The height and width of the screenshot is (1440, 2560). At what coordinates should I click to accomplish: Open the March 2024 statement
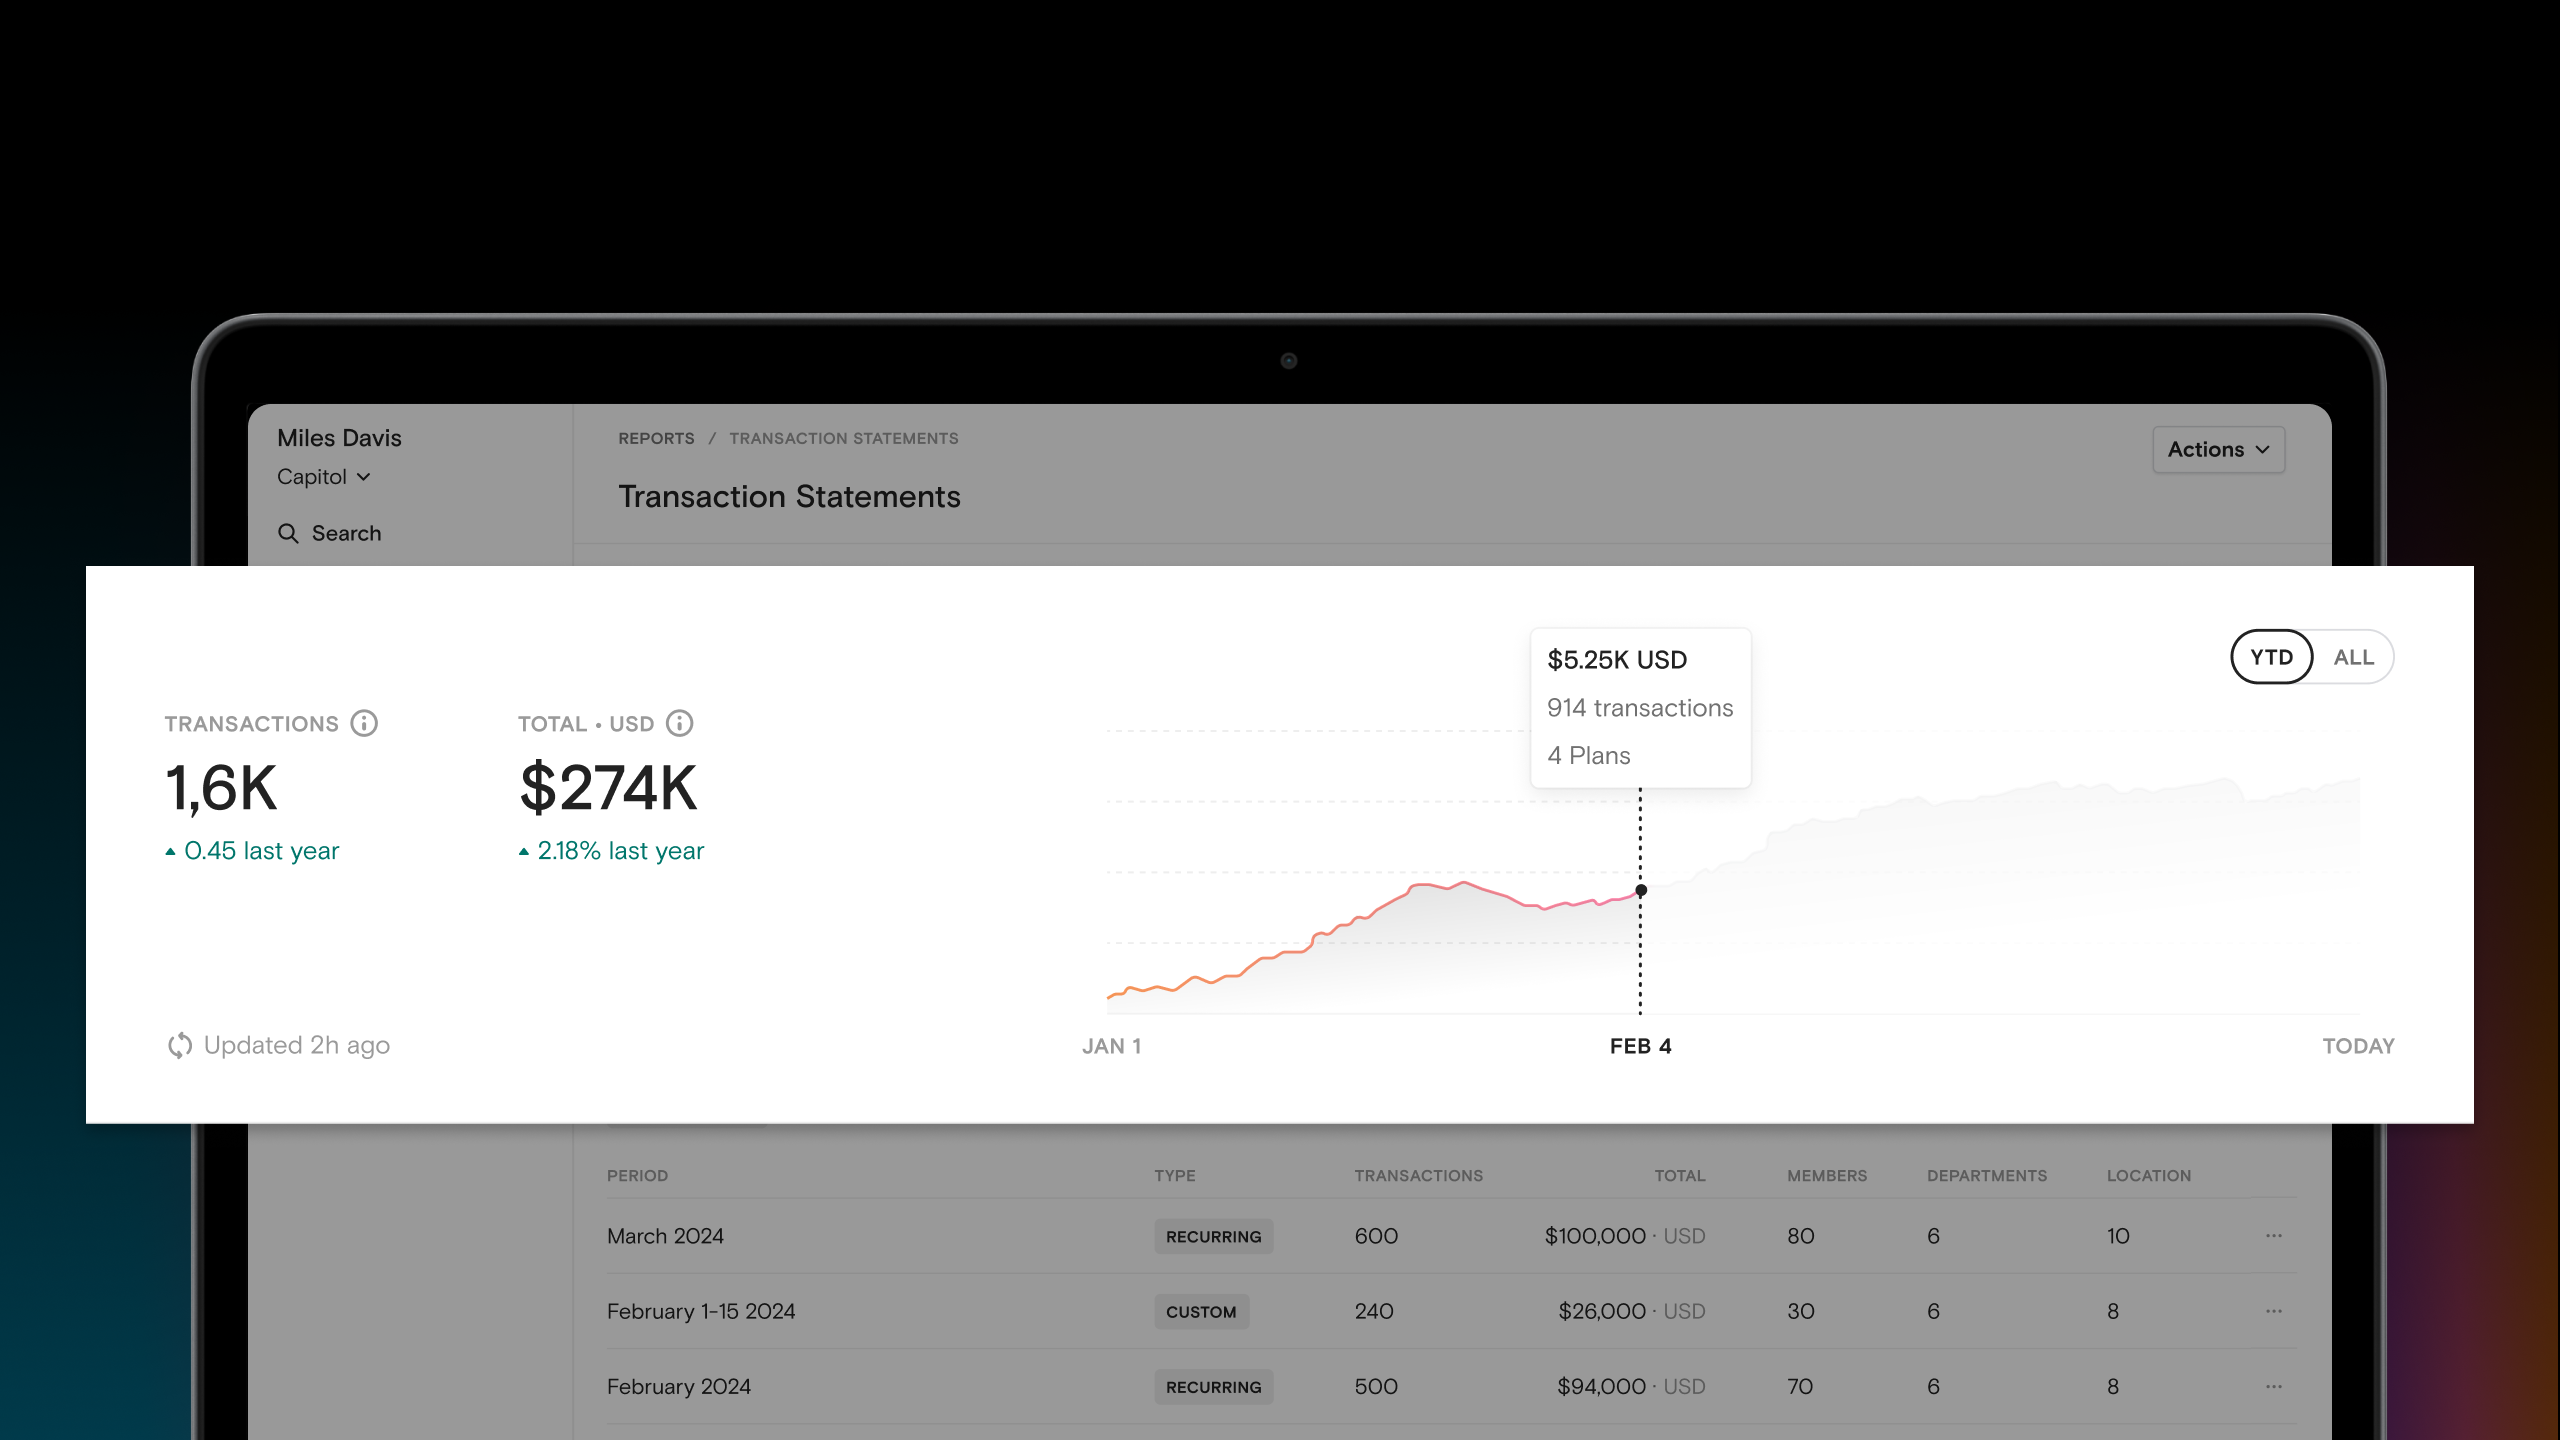pyautogui.click(x=665, y=1236)
